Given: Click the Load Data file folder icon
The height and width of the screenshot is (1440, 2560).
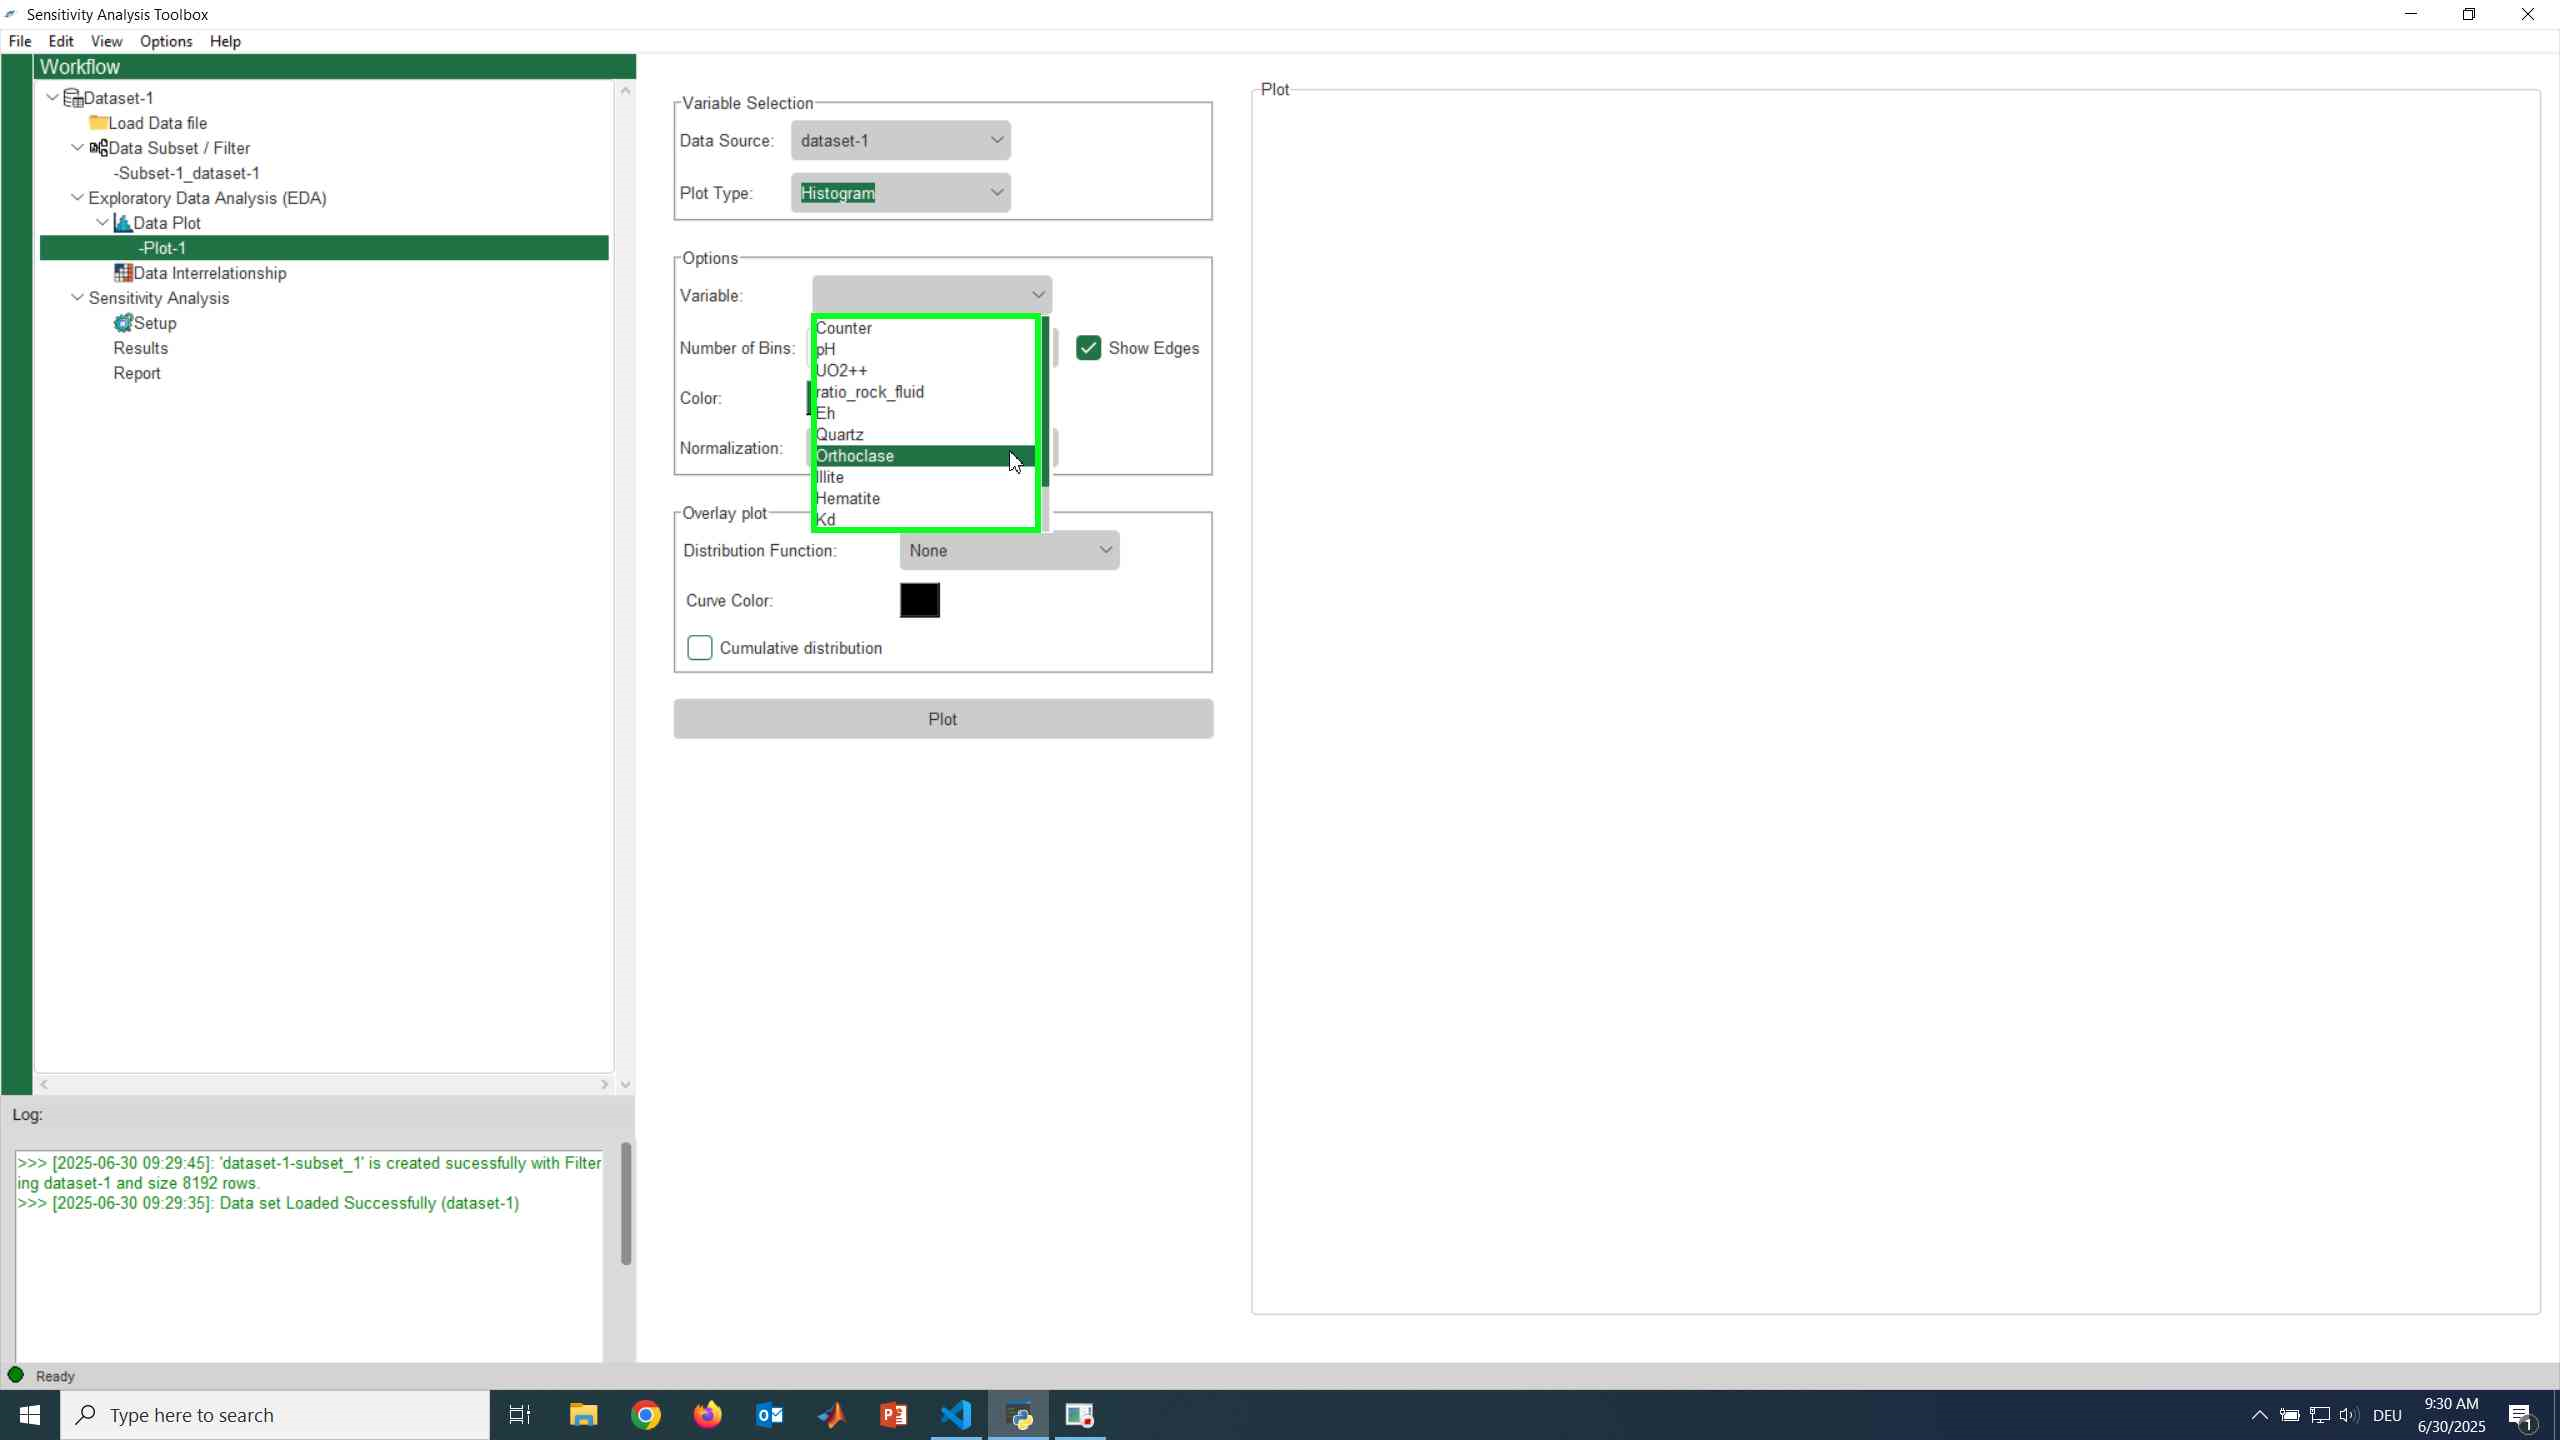Looking at the screenshot, I should [98, 123].
